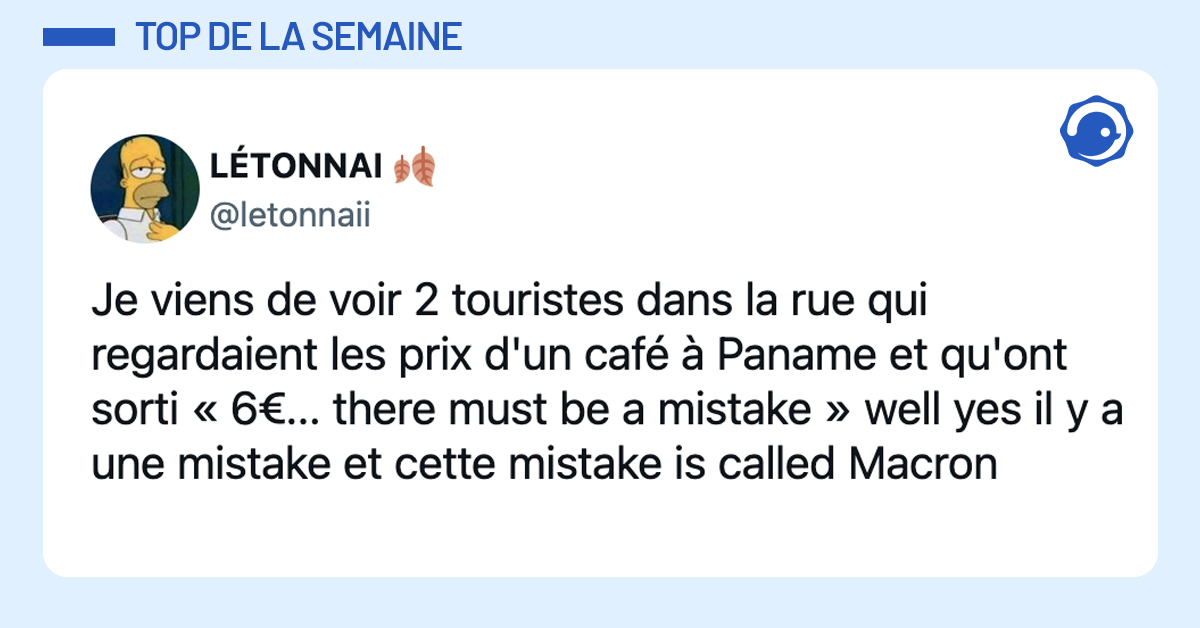Viewport: 1200px width, 628px height.
Task: Click the LÉTONNAI display name
Action: pos(296,167)
